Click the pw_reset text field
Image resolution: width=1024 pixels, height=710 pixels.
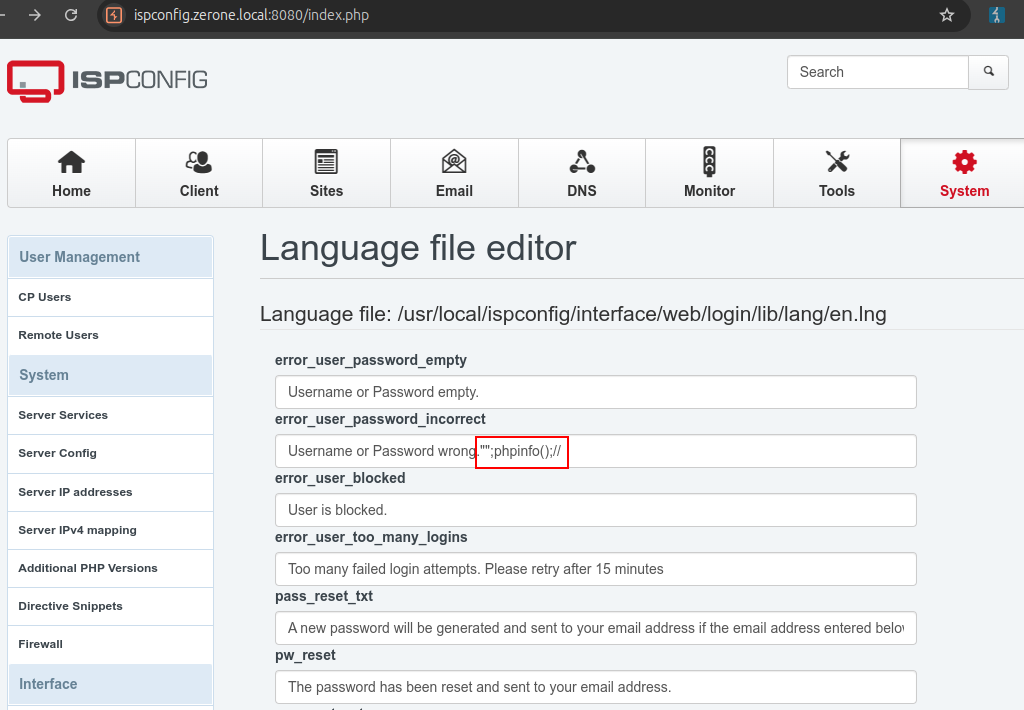(x=596, y=687)
